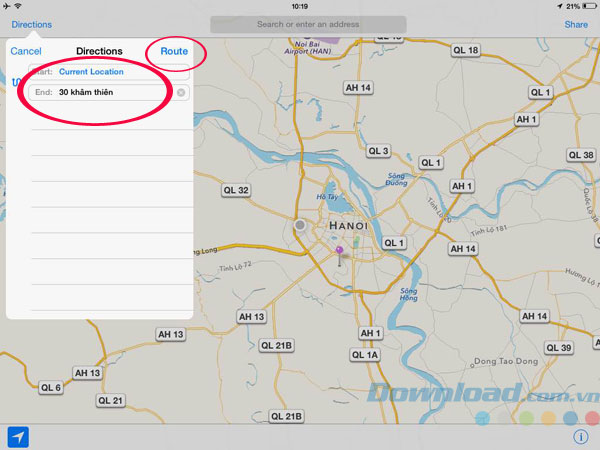This screenshot has height=450, width=600.
Task: Tap the QL 1A road shield
Action: click(x=365, y=355)
